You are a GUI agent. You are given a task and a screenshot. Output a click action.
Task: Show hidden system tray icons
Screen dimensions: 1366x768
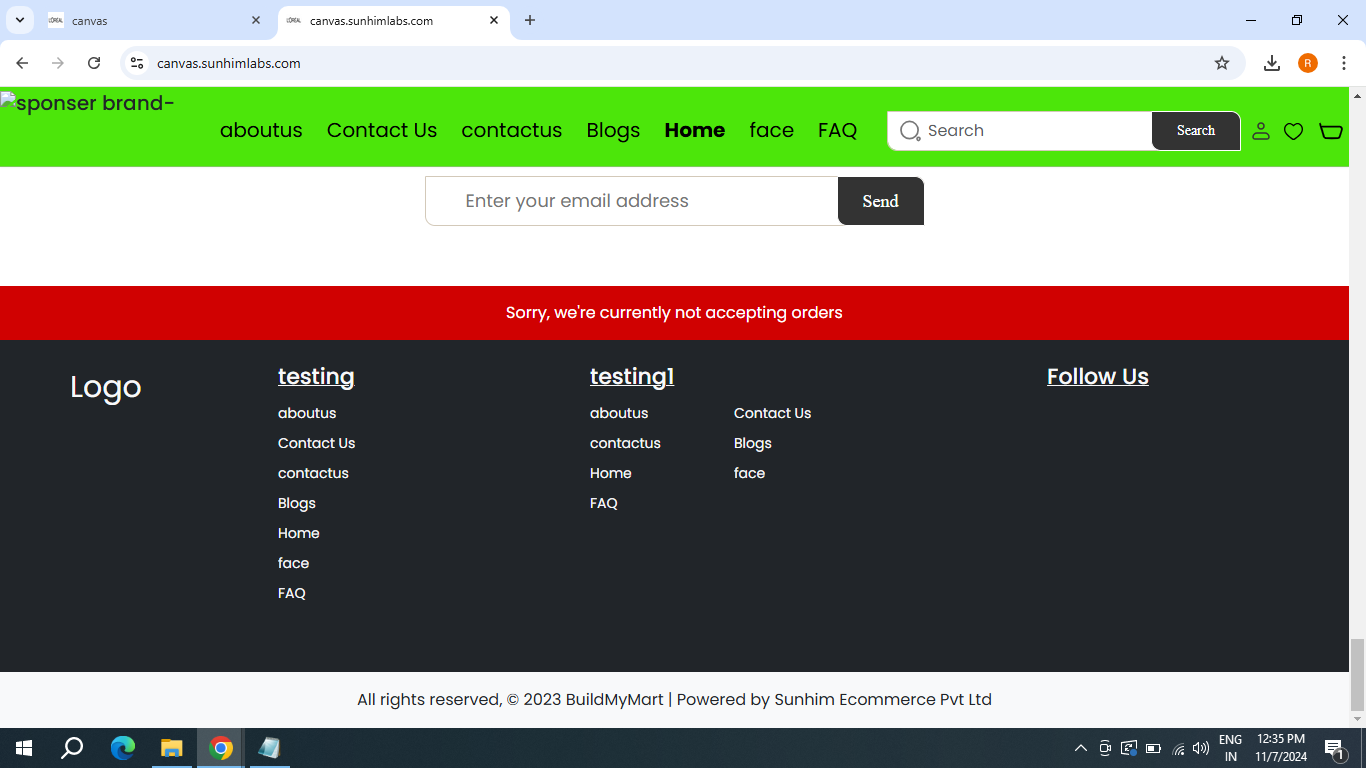pyautogui.click(x=1081, y=748)
